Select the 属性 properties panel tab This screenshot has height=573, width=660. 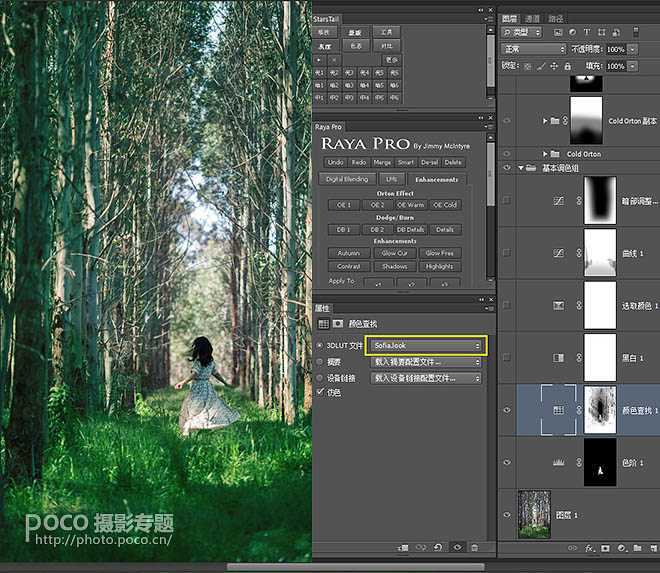(322, 309)
